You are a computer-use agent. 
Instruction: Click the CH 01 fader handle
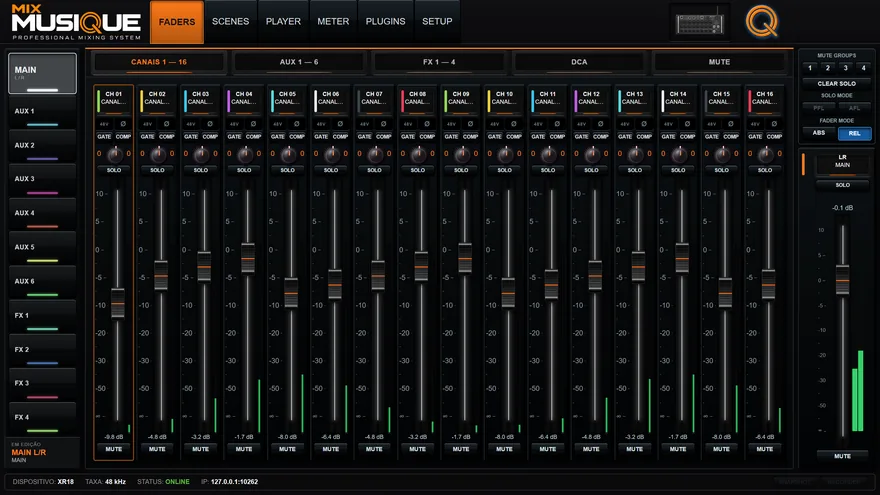click(118, 304)
